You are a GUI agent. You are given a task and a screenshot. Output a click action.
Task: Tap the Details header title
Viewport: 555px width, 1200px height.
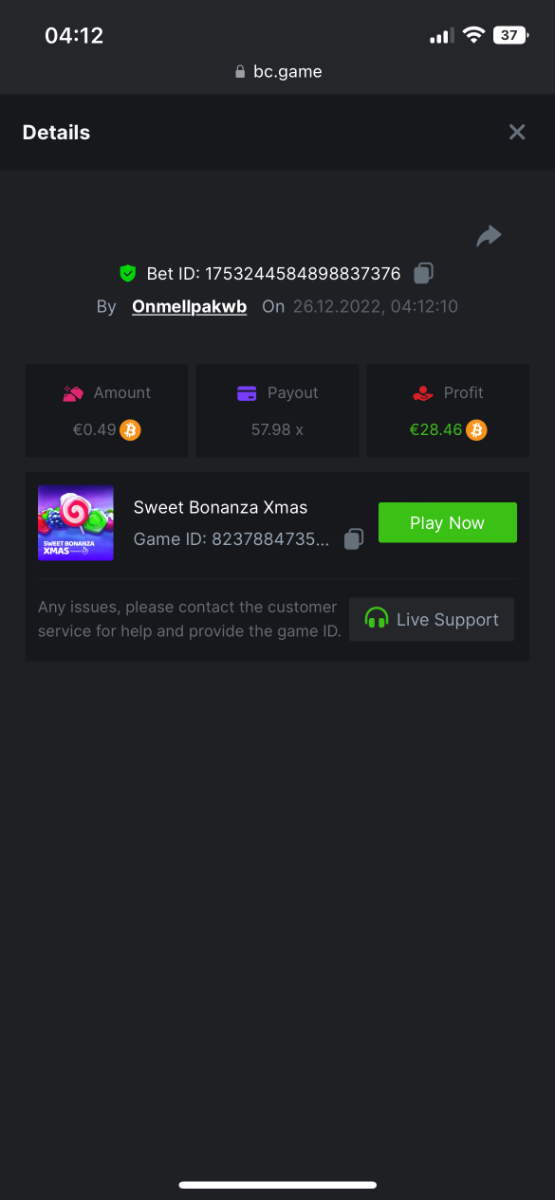coord(56,132)
